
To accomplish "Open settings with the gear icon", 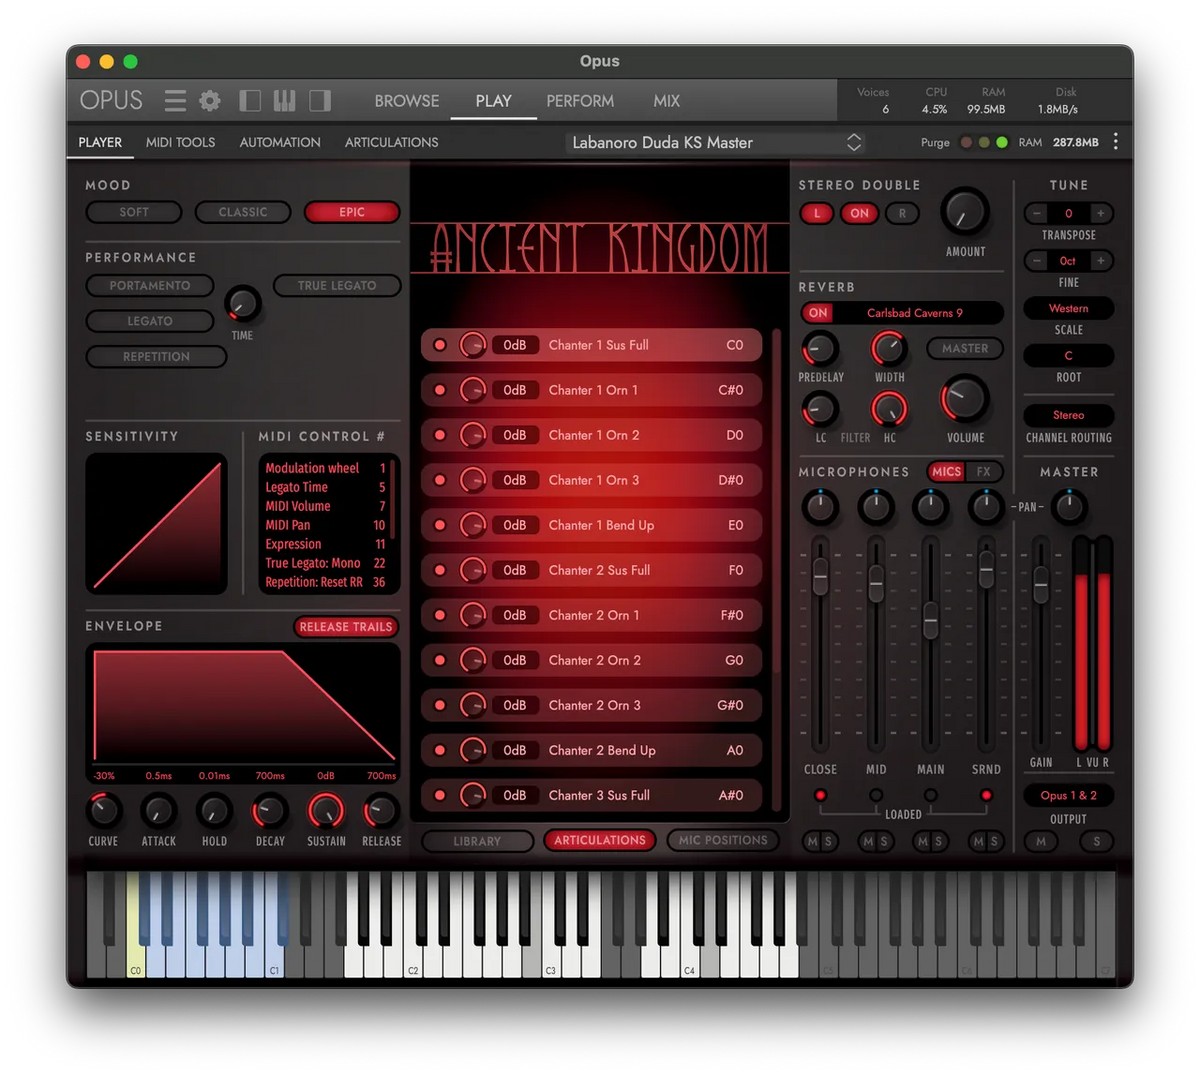I will (x=210, y=101).
